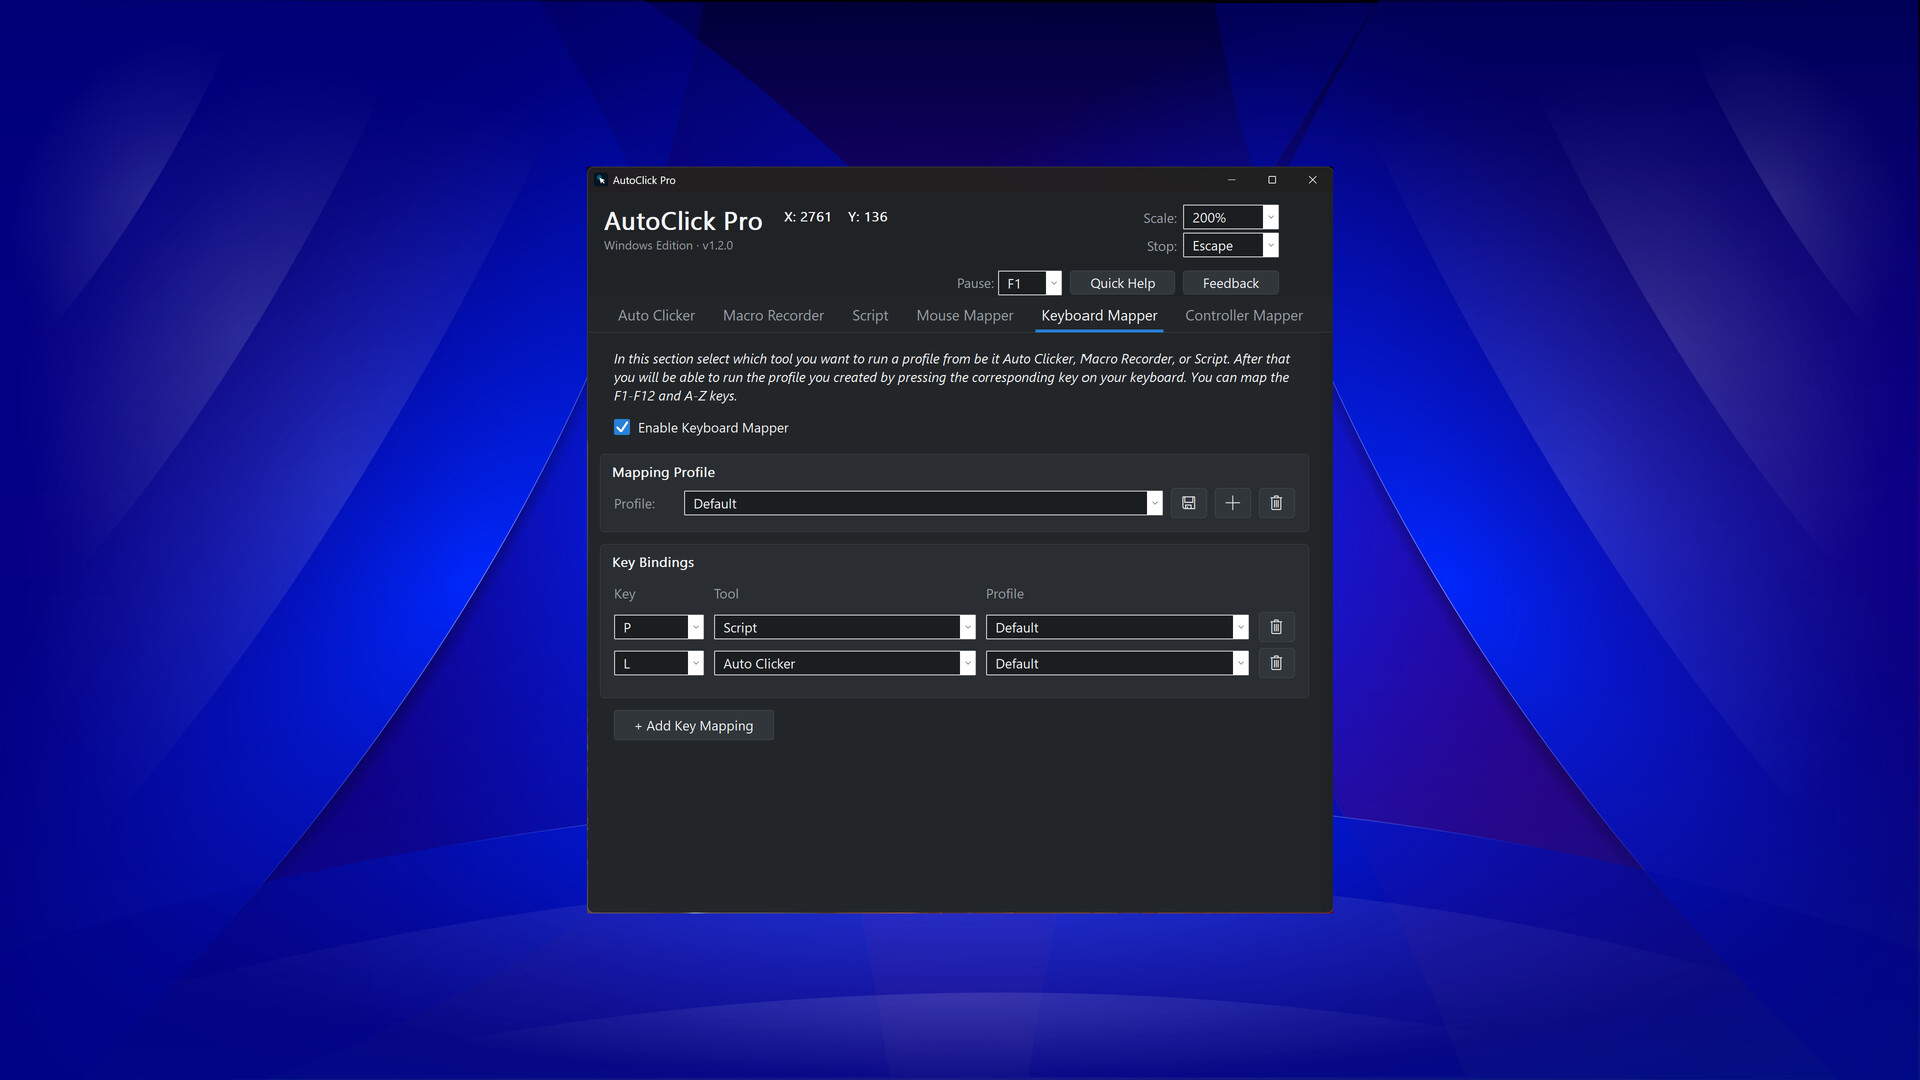Open the Stop key dropdown showing Escape
Viewport: 1920px width, 1080px height.
click(1230, 245)
